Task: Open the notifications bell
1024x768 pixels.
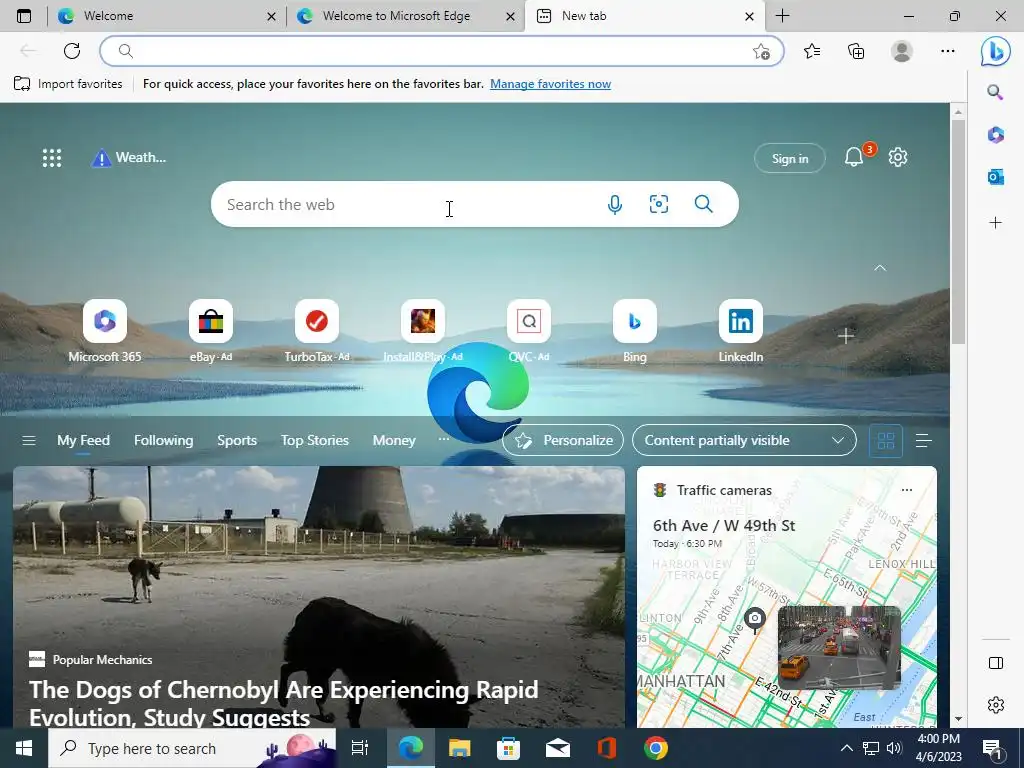Action: click(854, 157)
